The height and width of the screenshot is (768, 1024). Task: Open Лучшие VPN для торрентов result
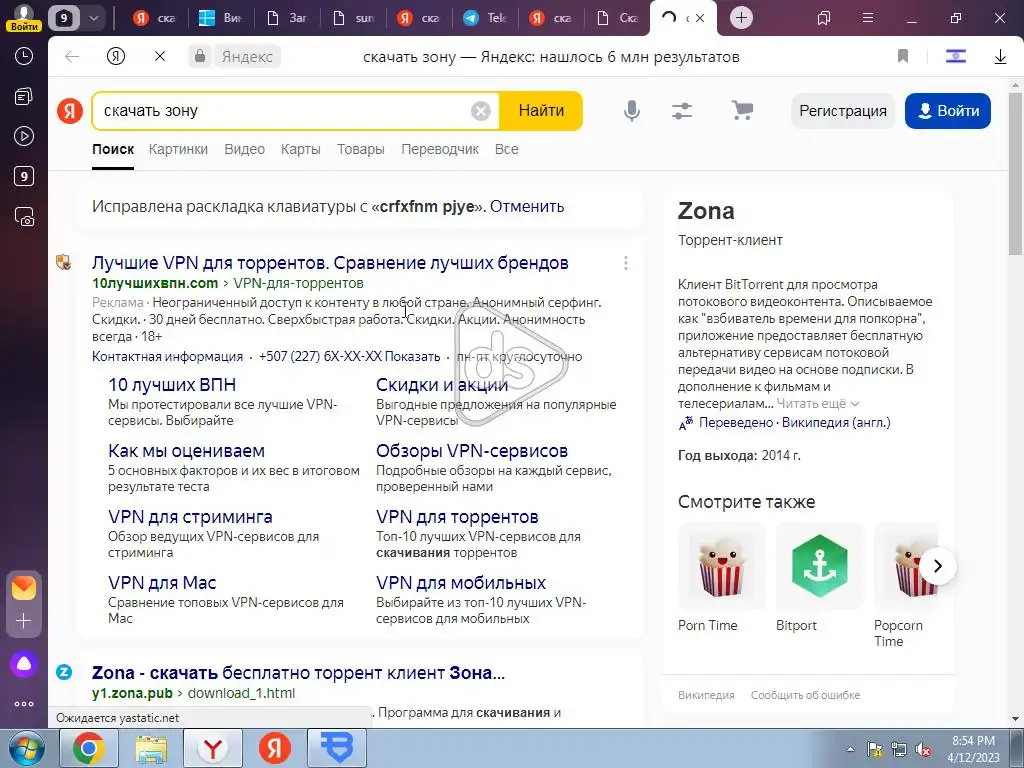[x=330, y=263]
